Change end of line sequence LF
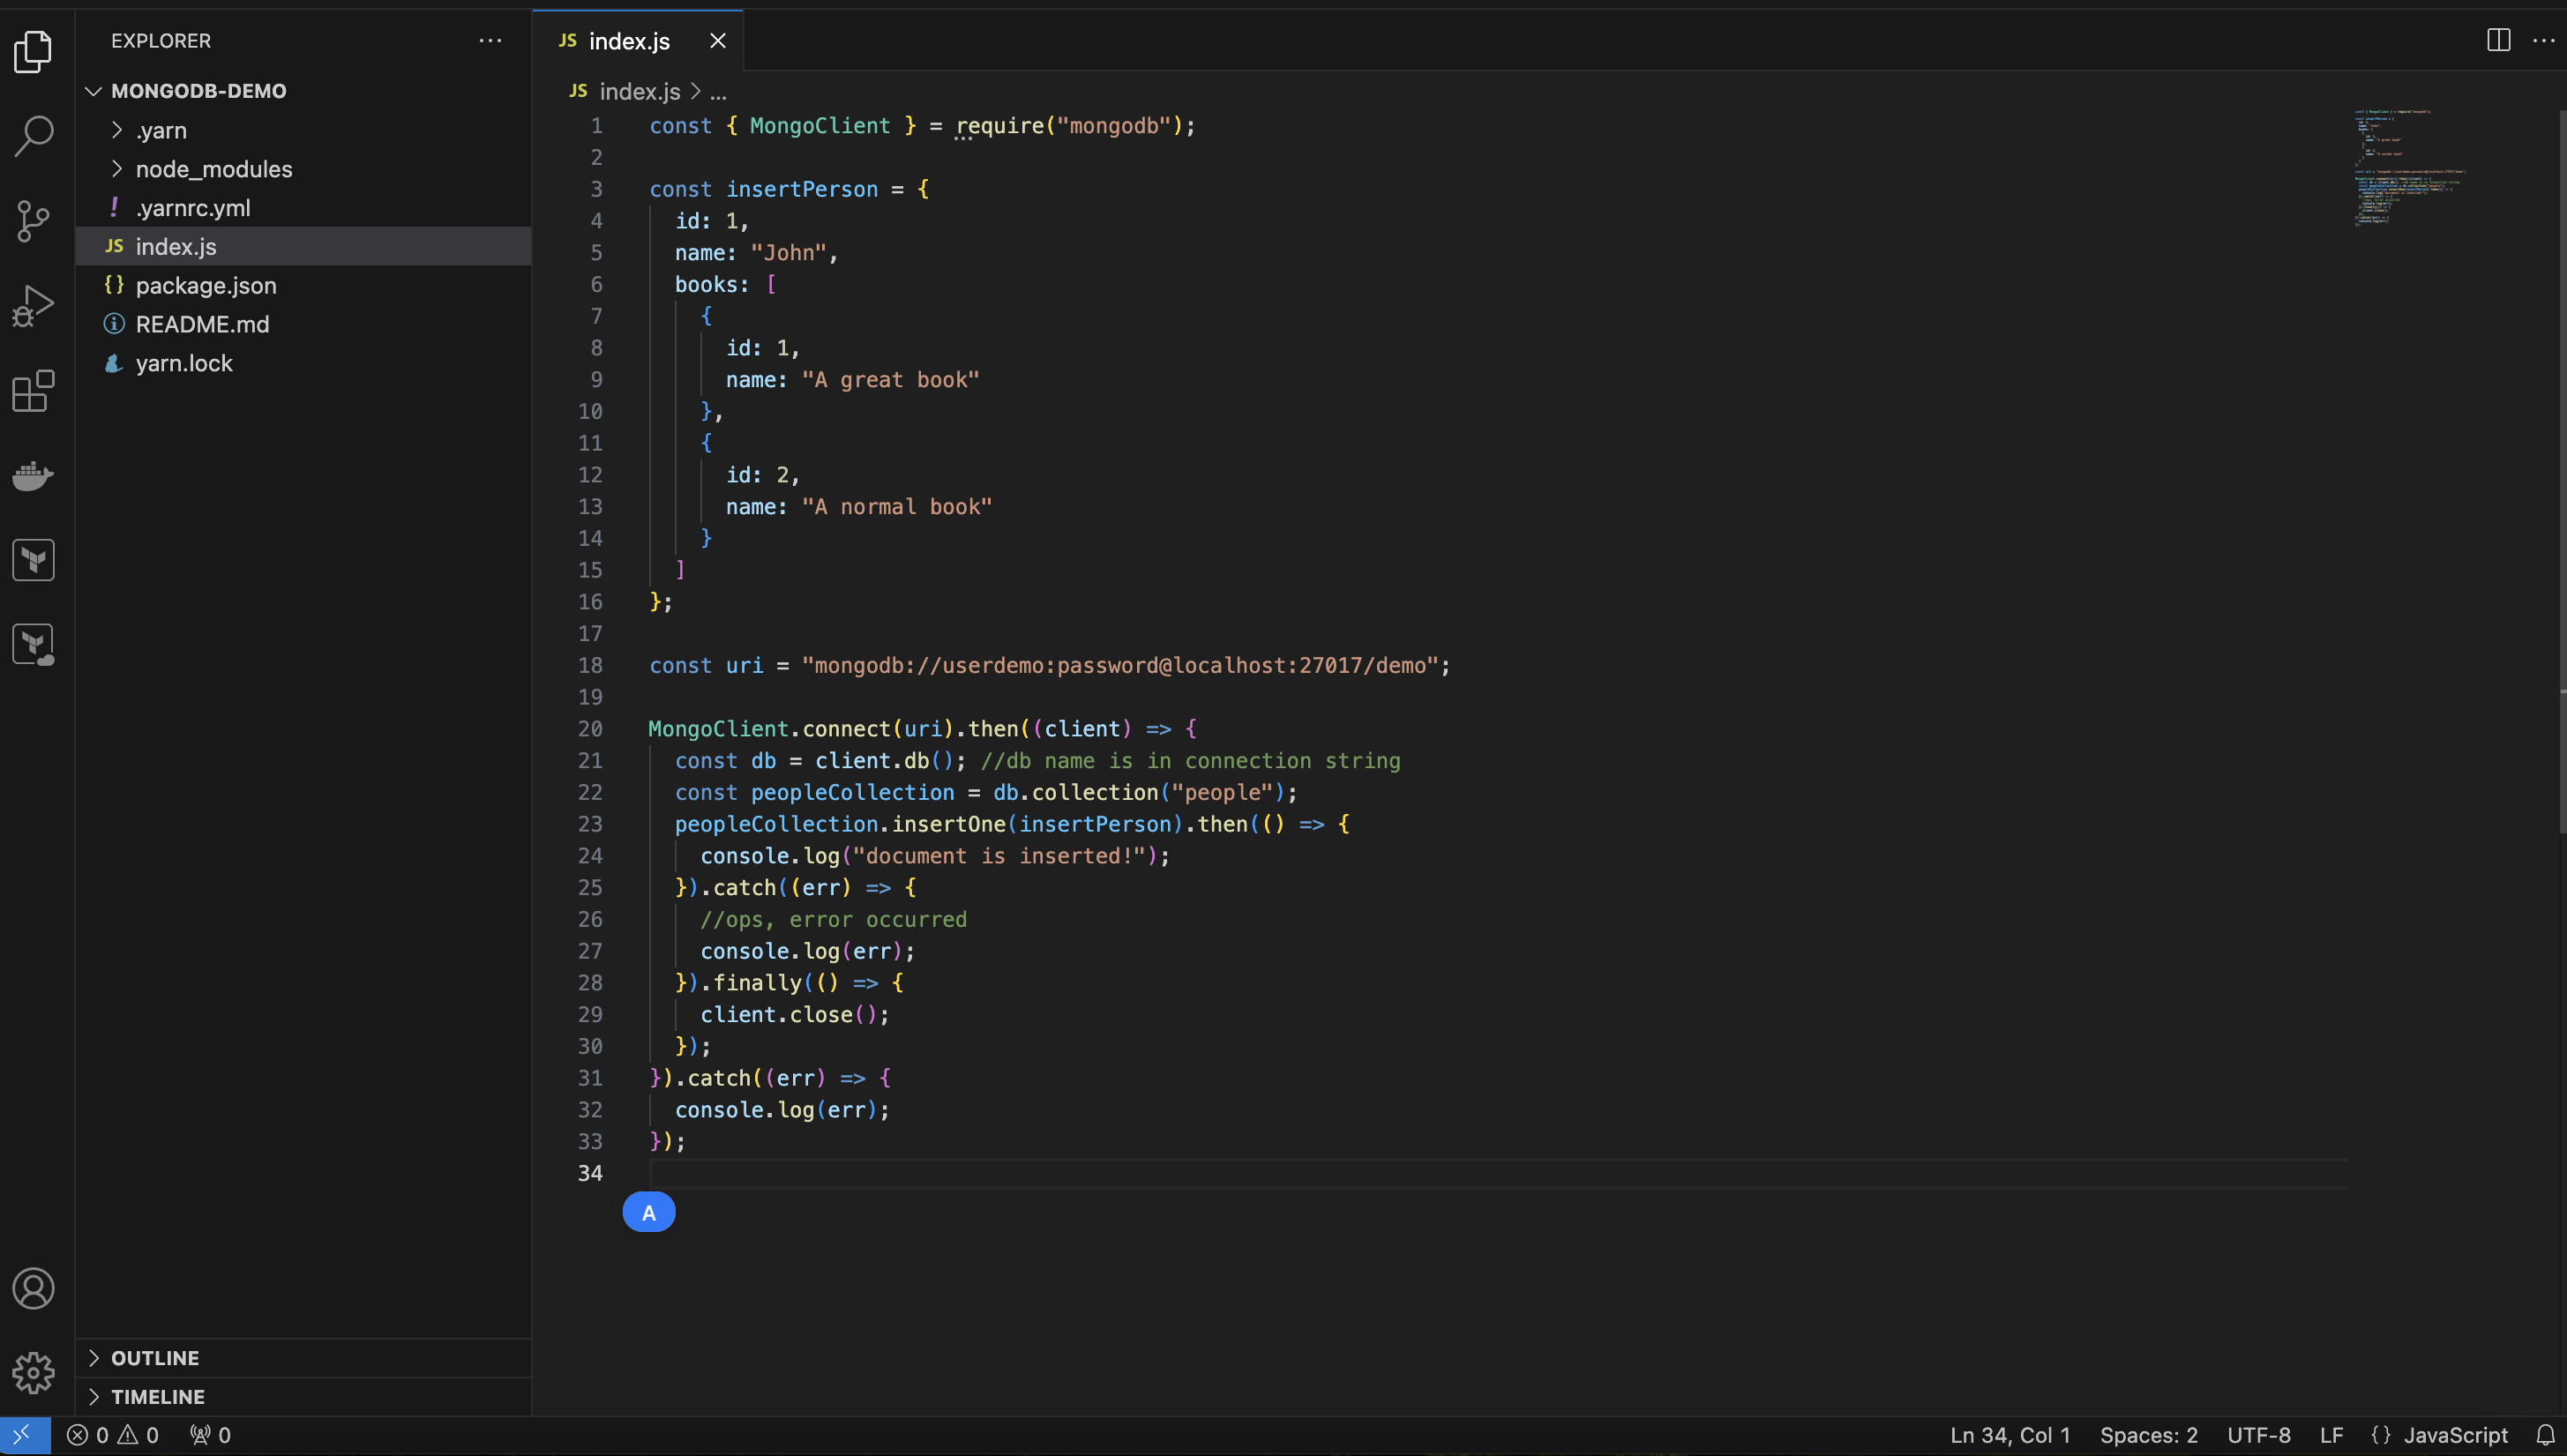 pos(2331,1435)
